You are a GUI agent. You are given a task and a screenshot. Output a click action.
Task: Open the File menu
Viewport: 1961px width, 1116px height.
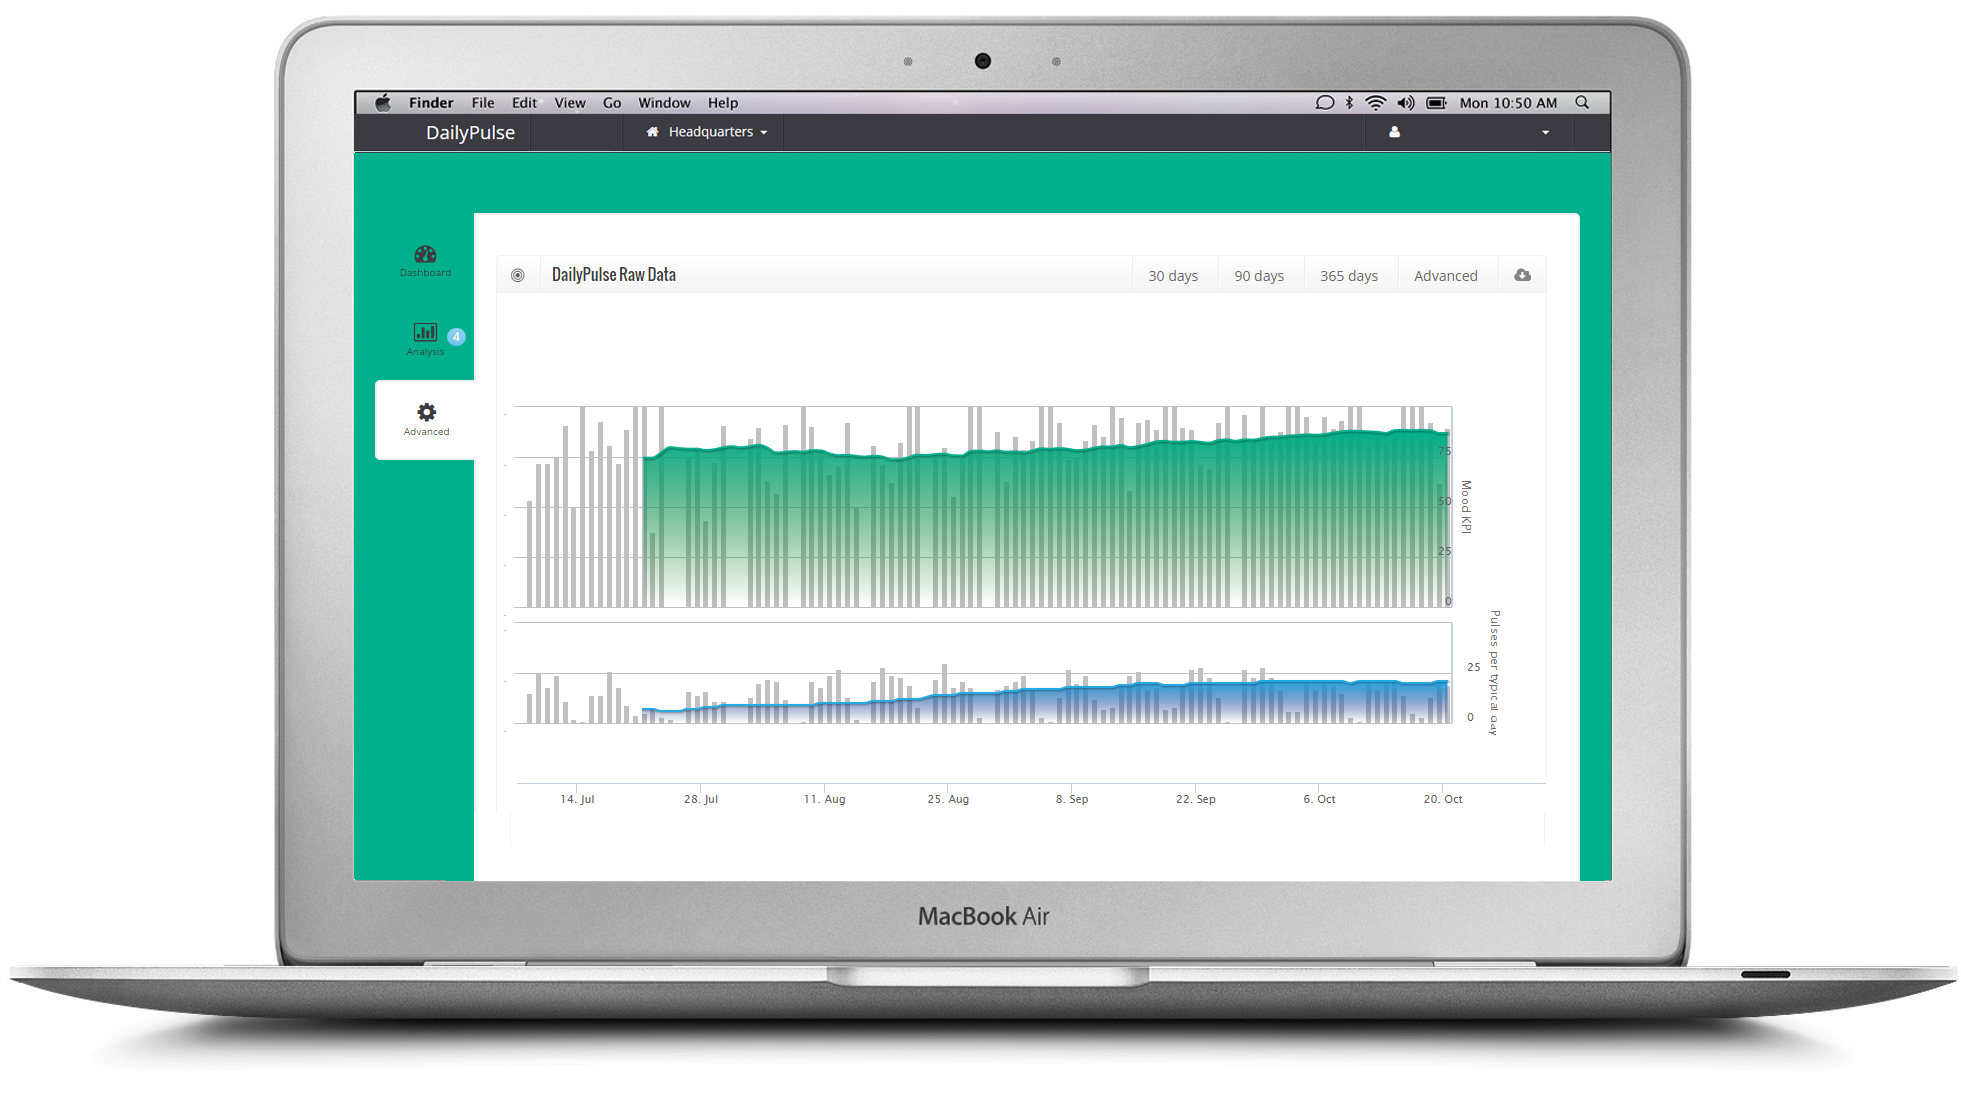tap(483, 103)
